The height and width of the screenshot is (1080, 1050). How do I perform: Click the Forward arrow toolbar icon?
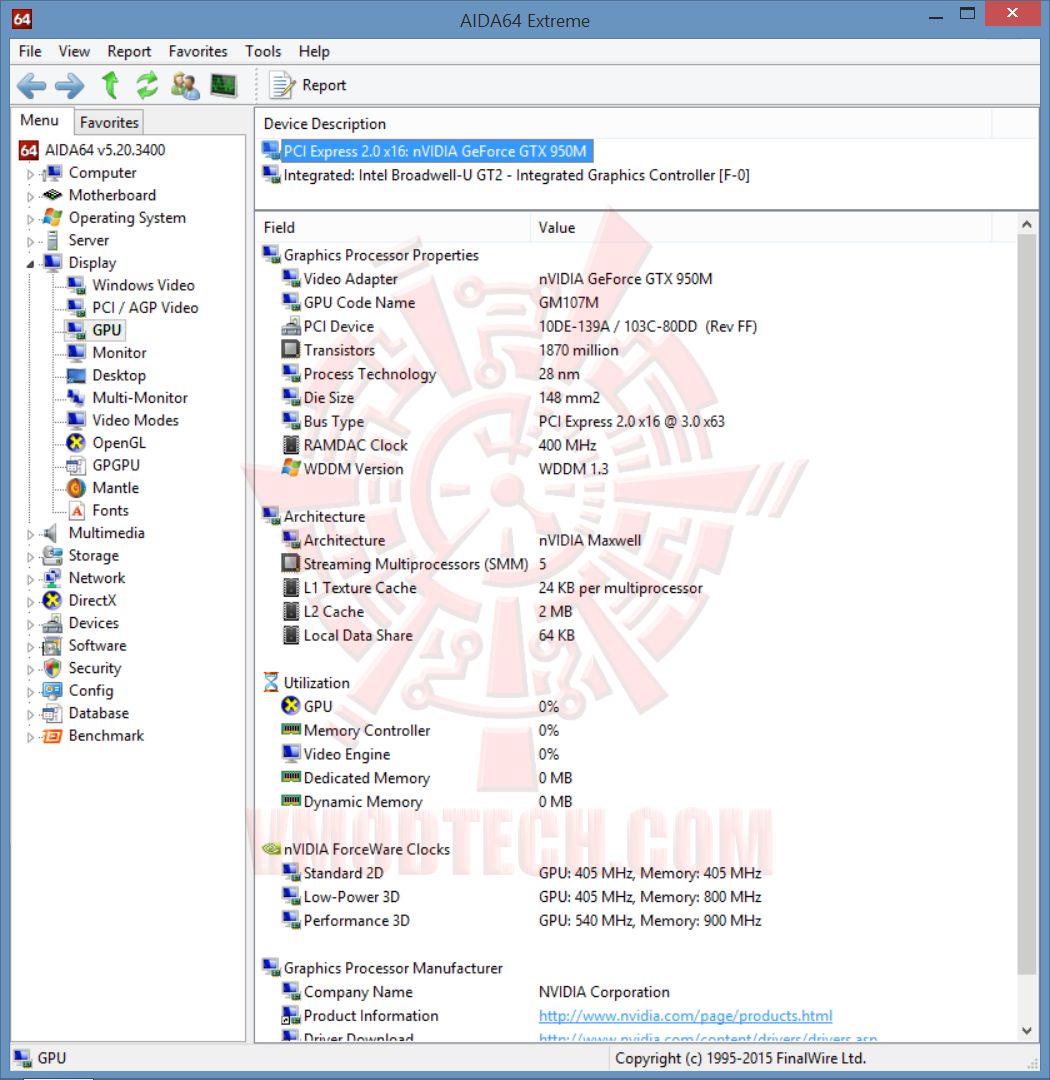(x=70, y=85)
